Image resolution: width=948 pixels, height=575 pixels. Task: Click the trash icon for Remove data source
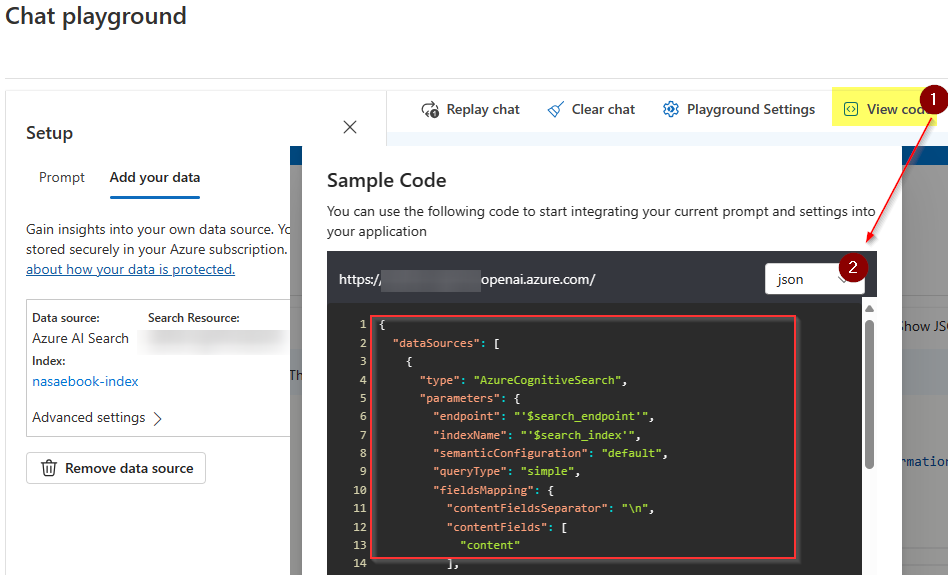pos(48,468)
